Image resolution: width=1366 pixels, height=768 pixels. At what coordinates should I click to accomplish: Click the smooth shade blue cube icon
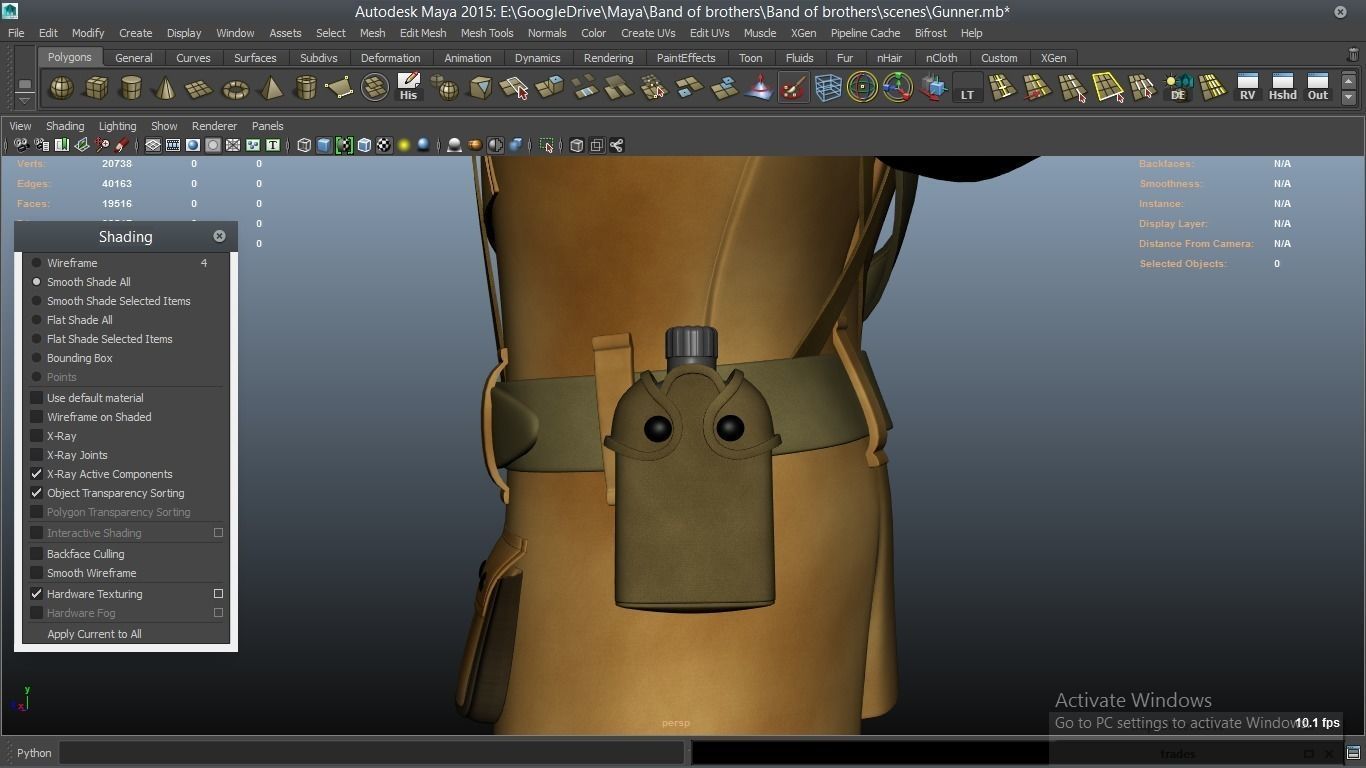(x=324, y=145)
